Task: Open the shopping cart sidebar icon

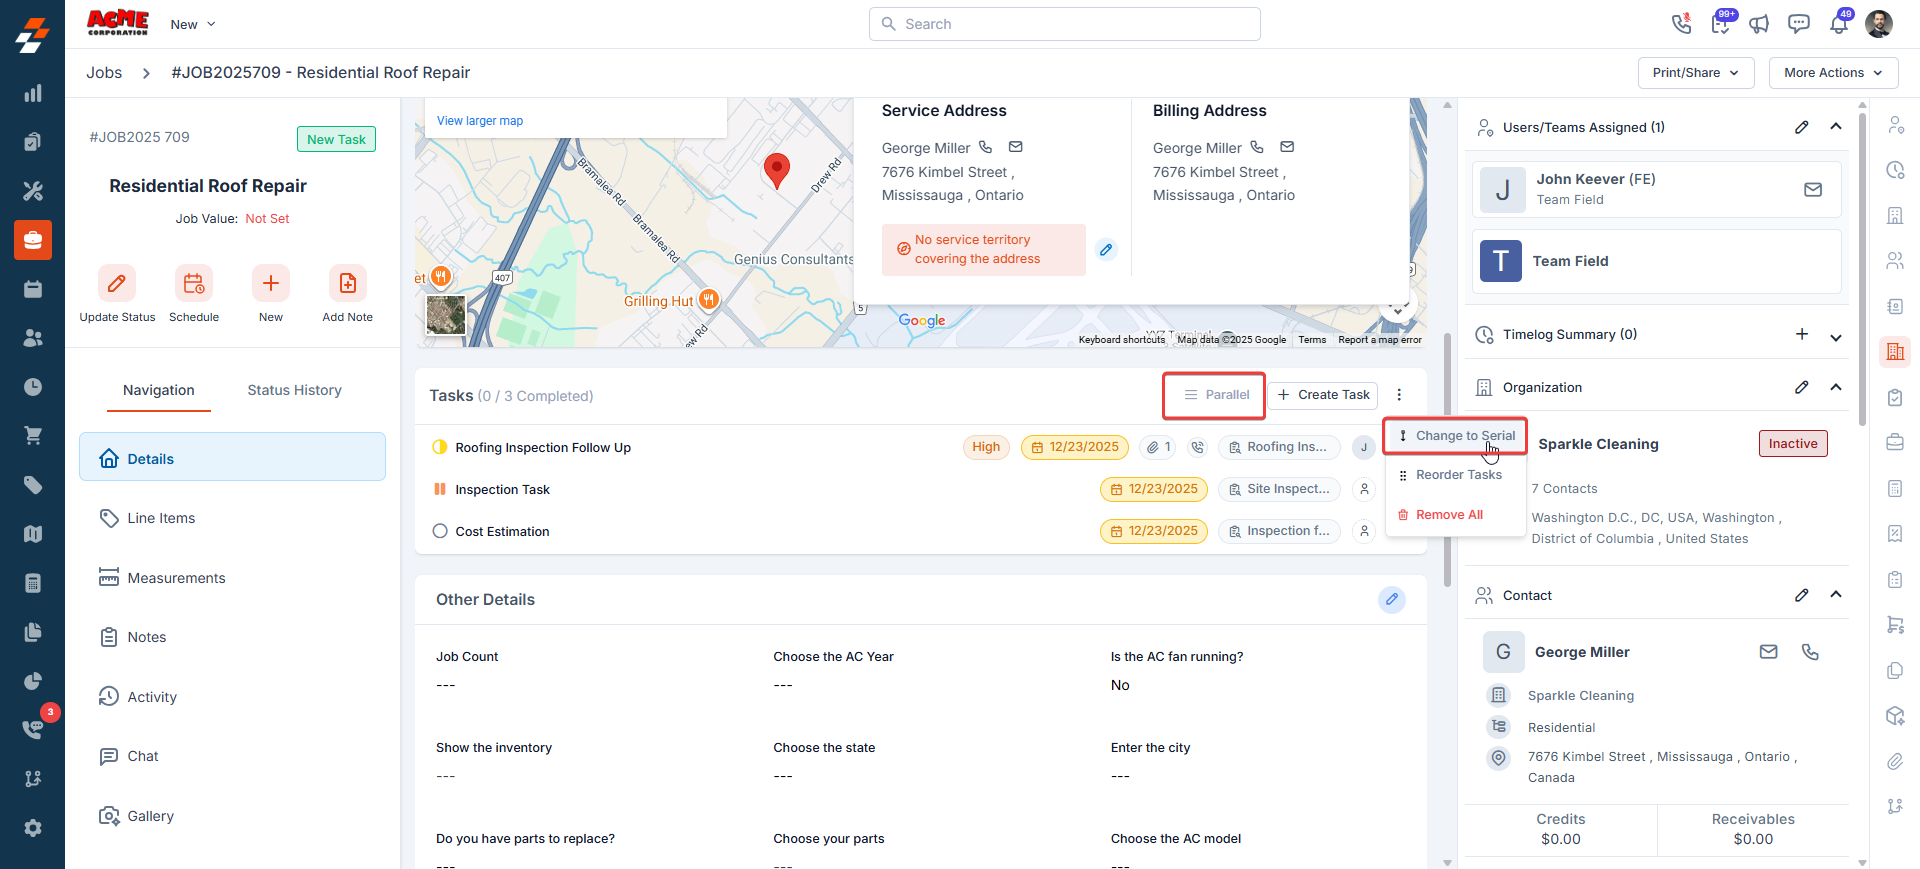Action: [x=33, y=436]
